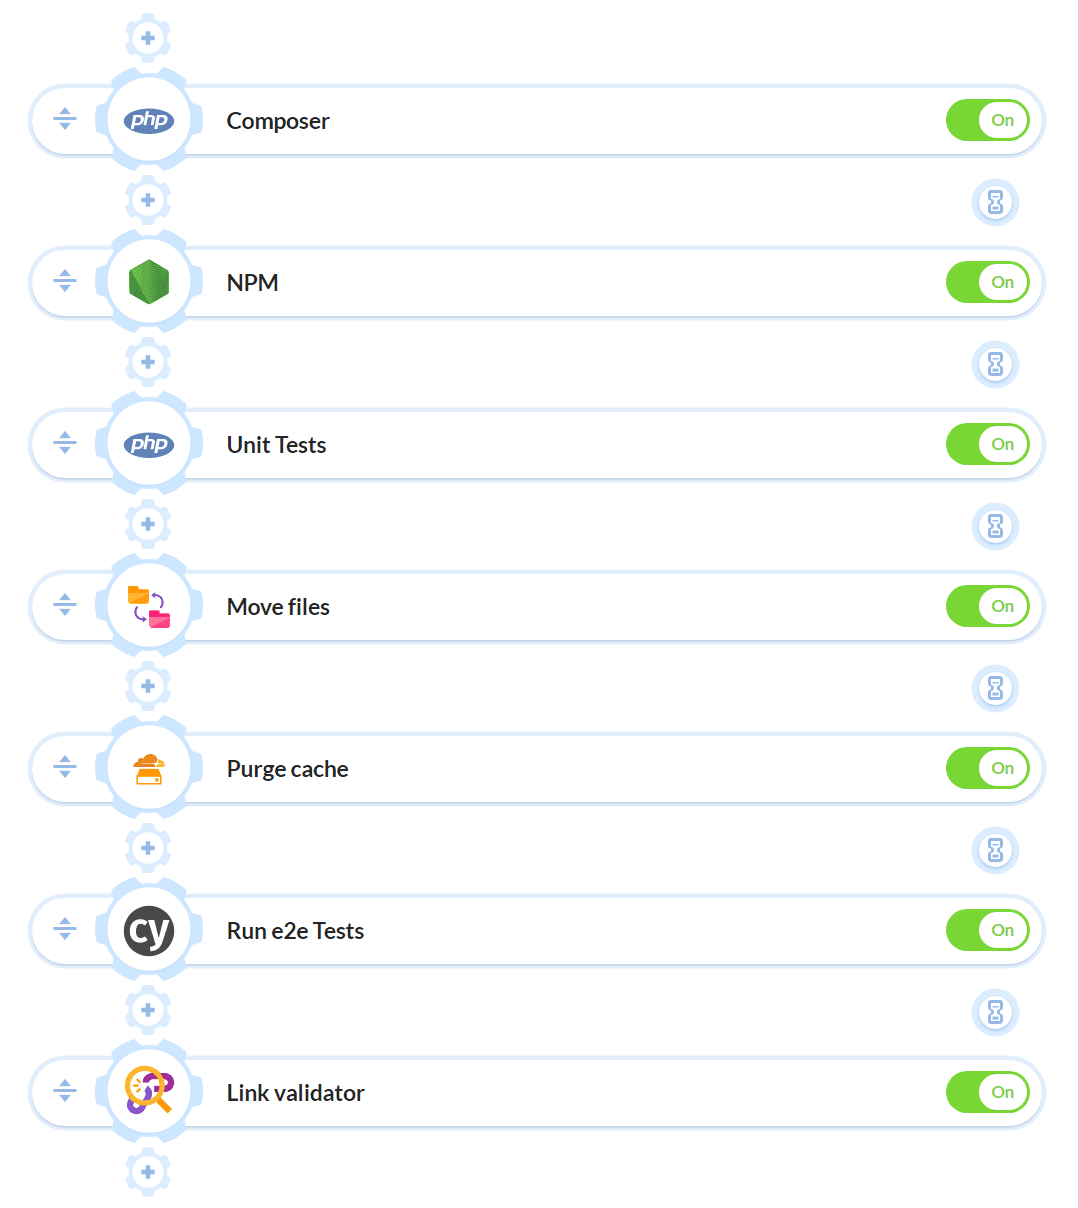Turn off the Composer action switch
The width and height of the screenshot is (1078, 1208).
pyautogui.click(x=988, y=120)
